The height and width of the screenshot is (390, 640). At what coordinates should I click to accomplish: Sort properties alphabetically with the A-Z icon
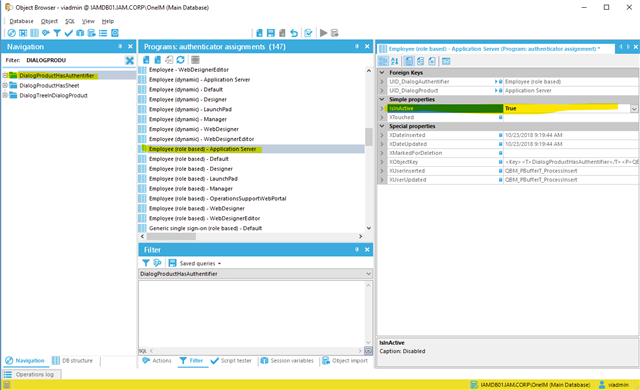[x=395, y=61]
